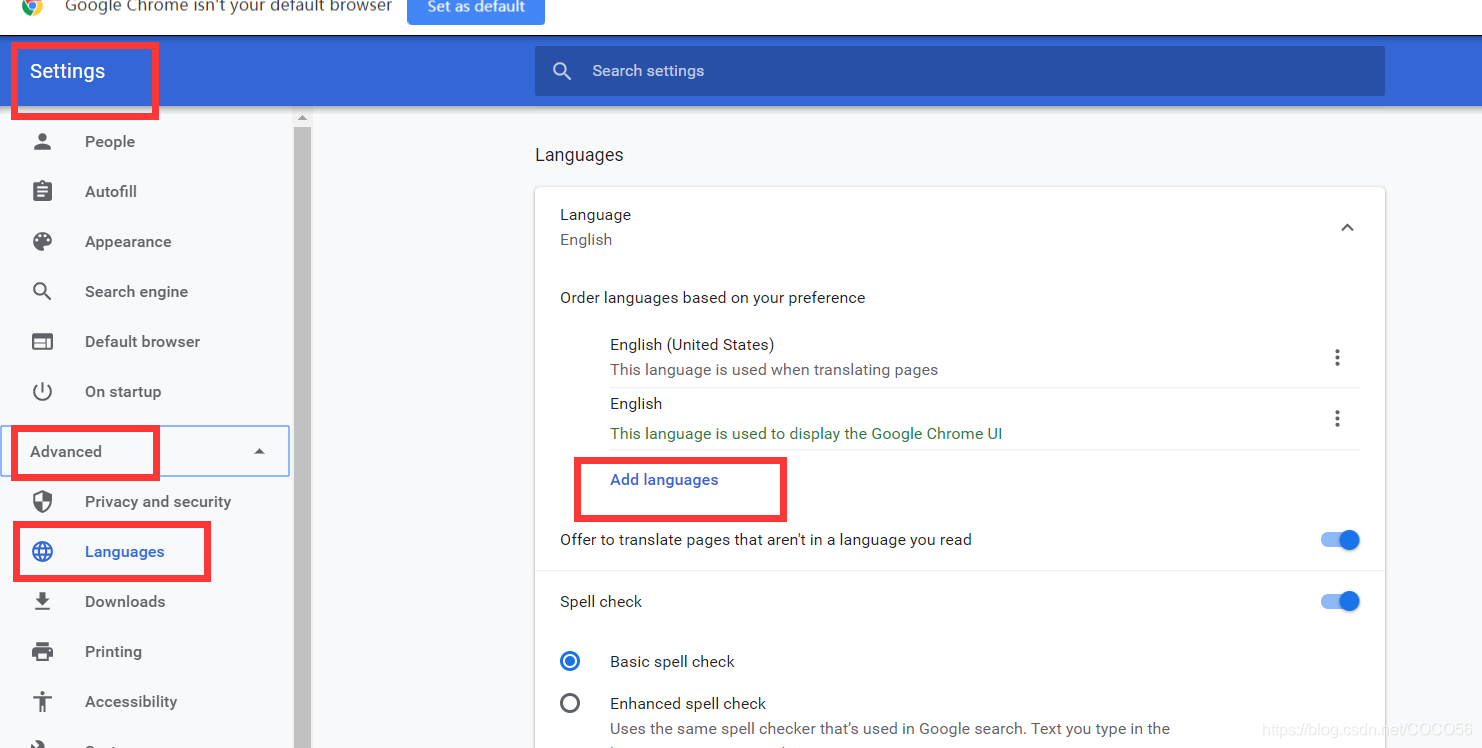Screen dimensions: 1482x748
Task: Click the Search engine magnifier icon
Action: pyautogui.click(x=42, y=291)
